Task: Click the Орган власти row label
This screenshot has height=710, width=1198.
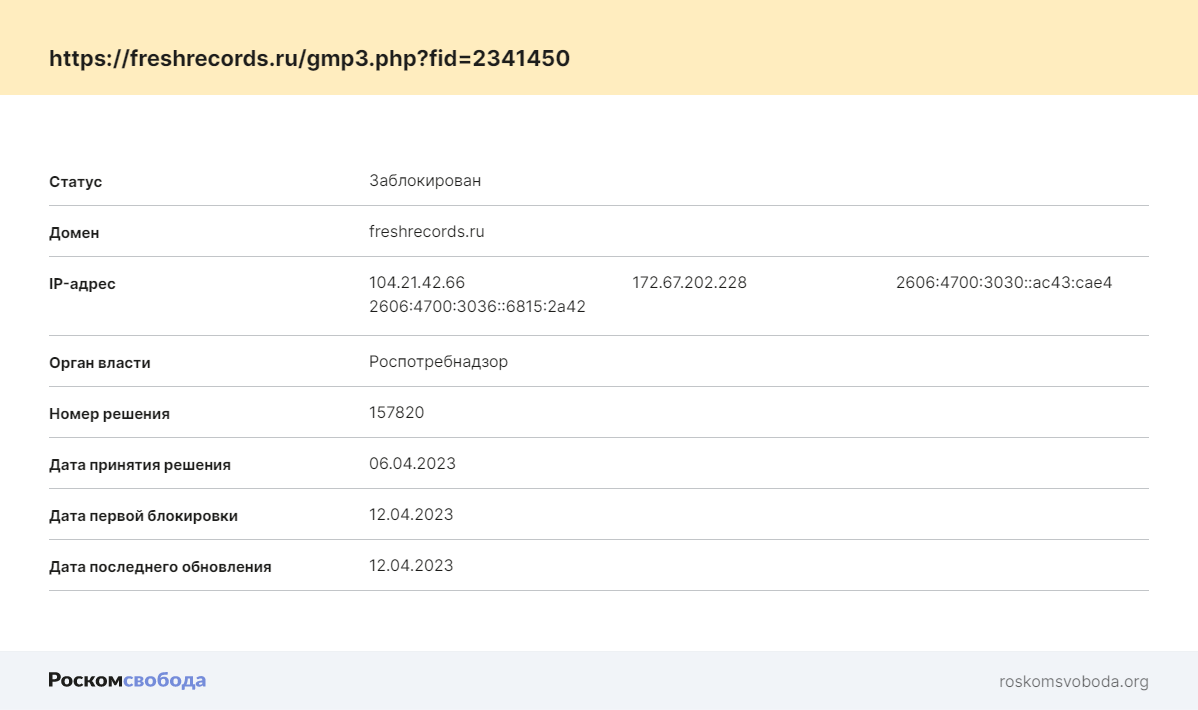Action: [100, 363]
